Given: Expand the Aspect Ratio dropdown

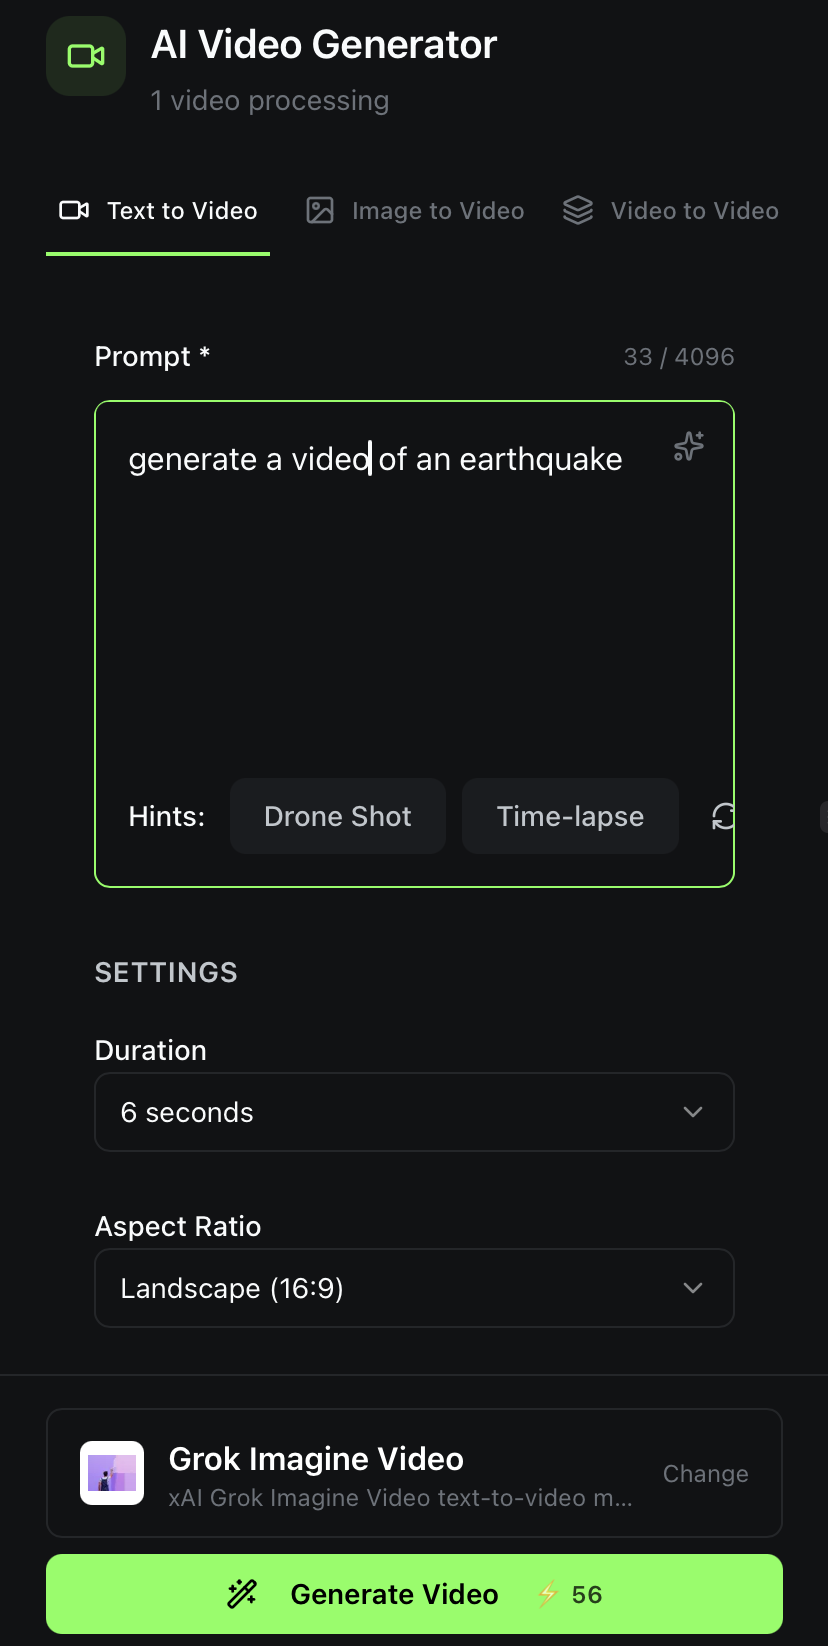Looking at the screenshot, I should point(414,1288).
